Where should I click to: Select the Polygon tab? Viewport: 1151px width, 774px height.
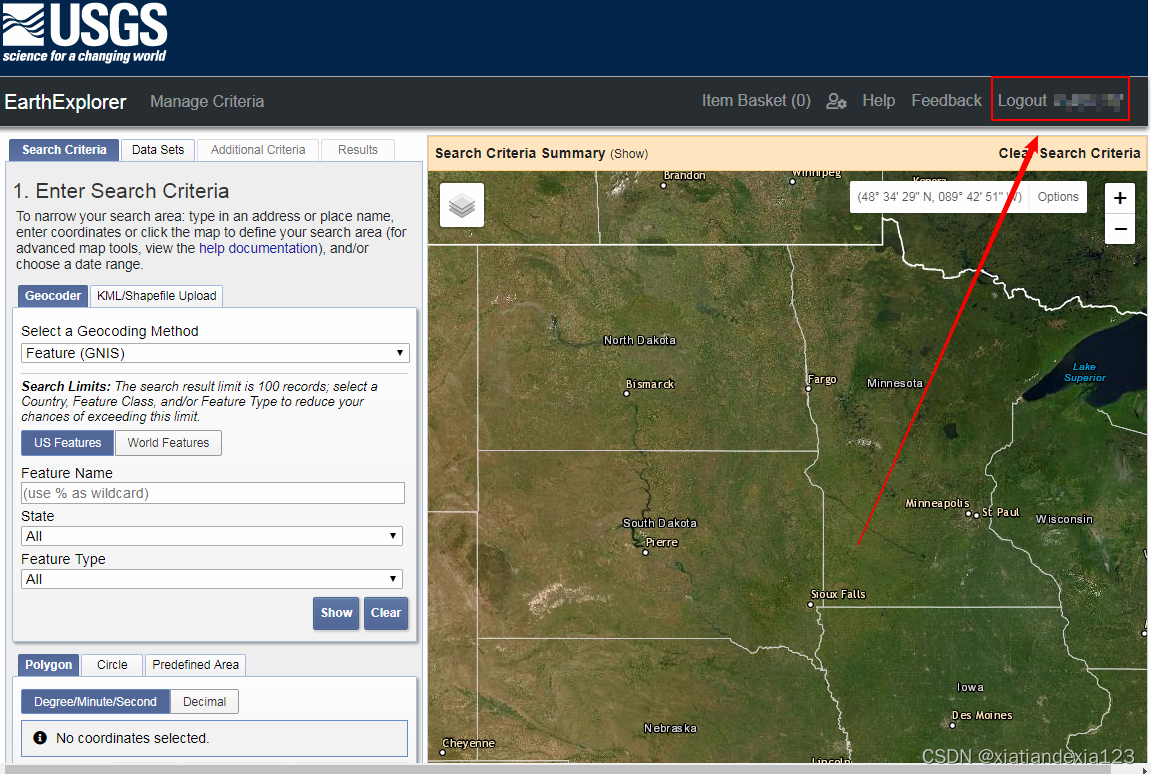click(x=48, y=665)
